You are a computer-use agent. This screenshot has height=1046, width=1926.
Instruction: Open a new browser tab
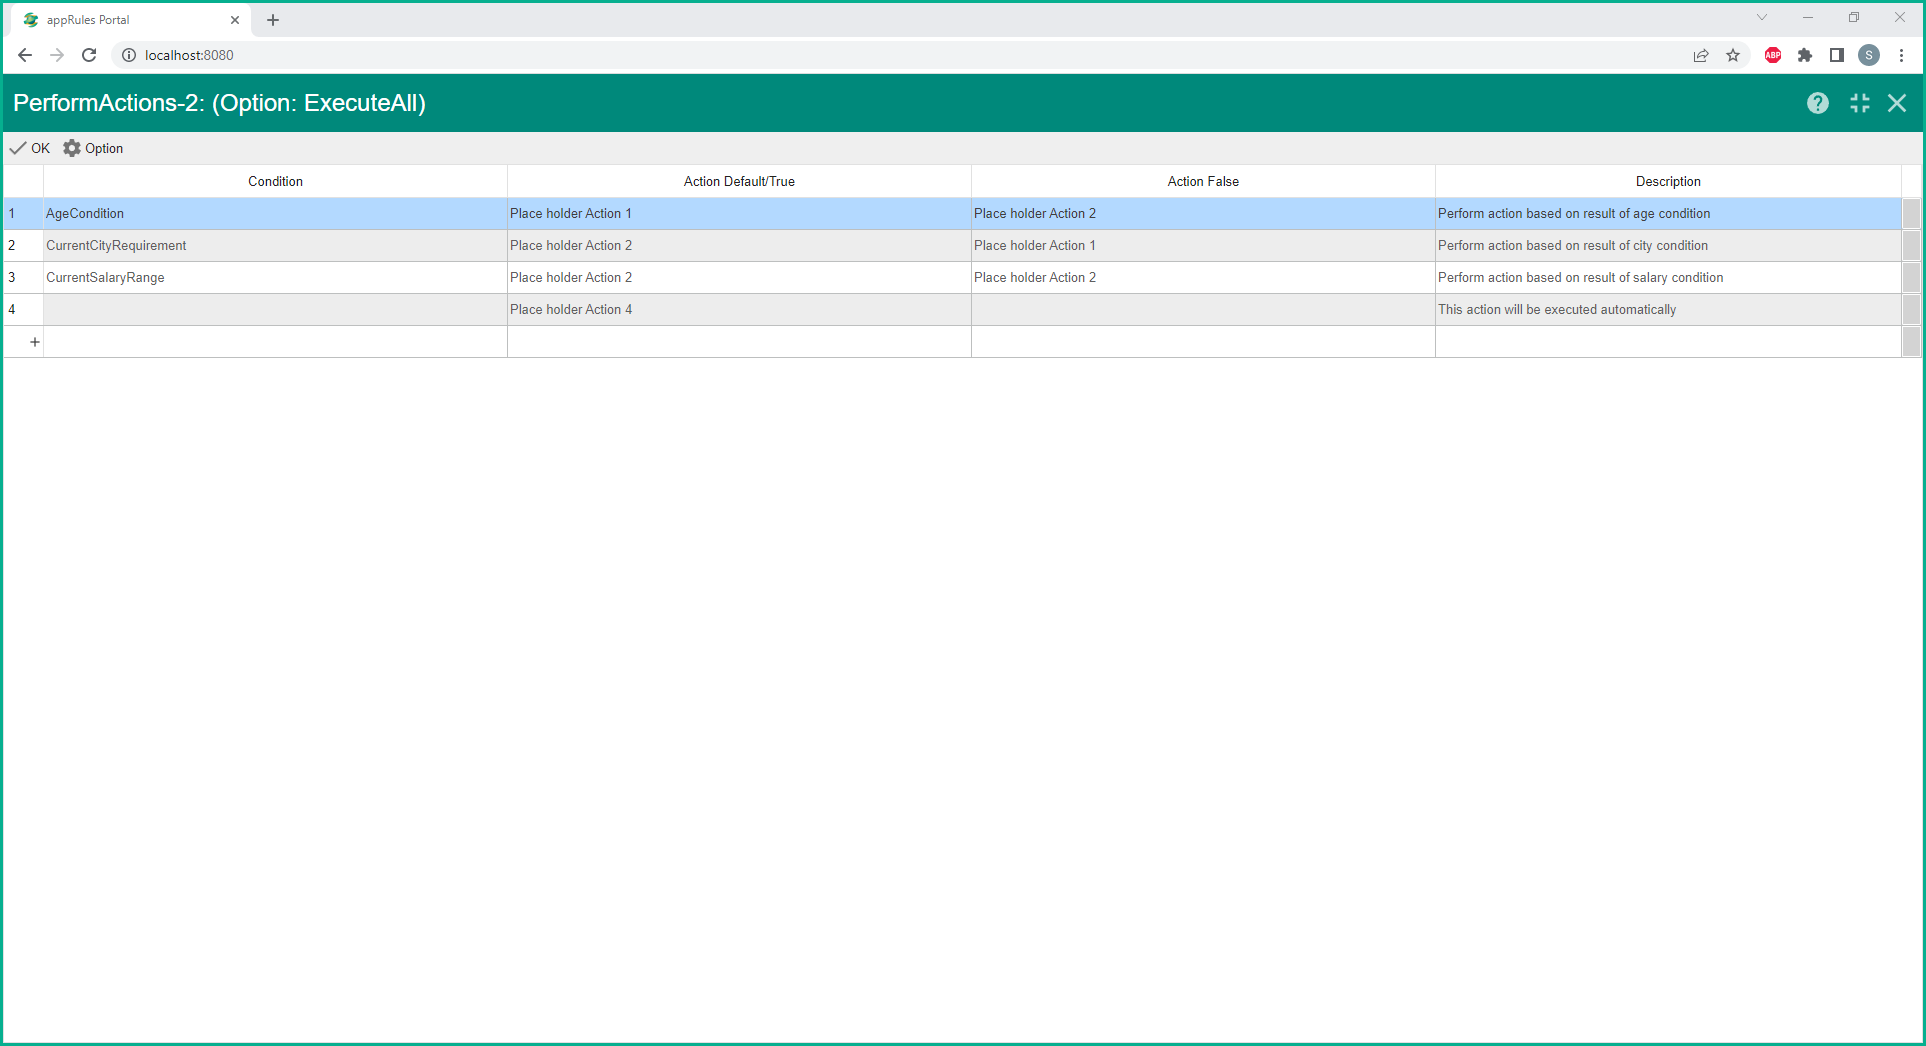273,20
